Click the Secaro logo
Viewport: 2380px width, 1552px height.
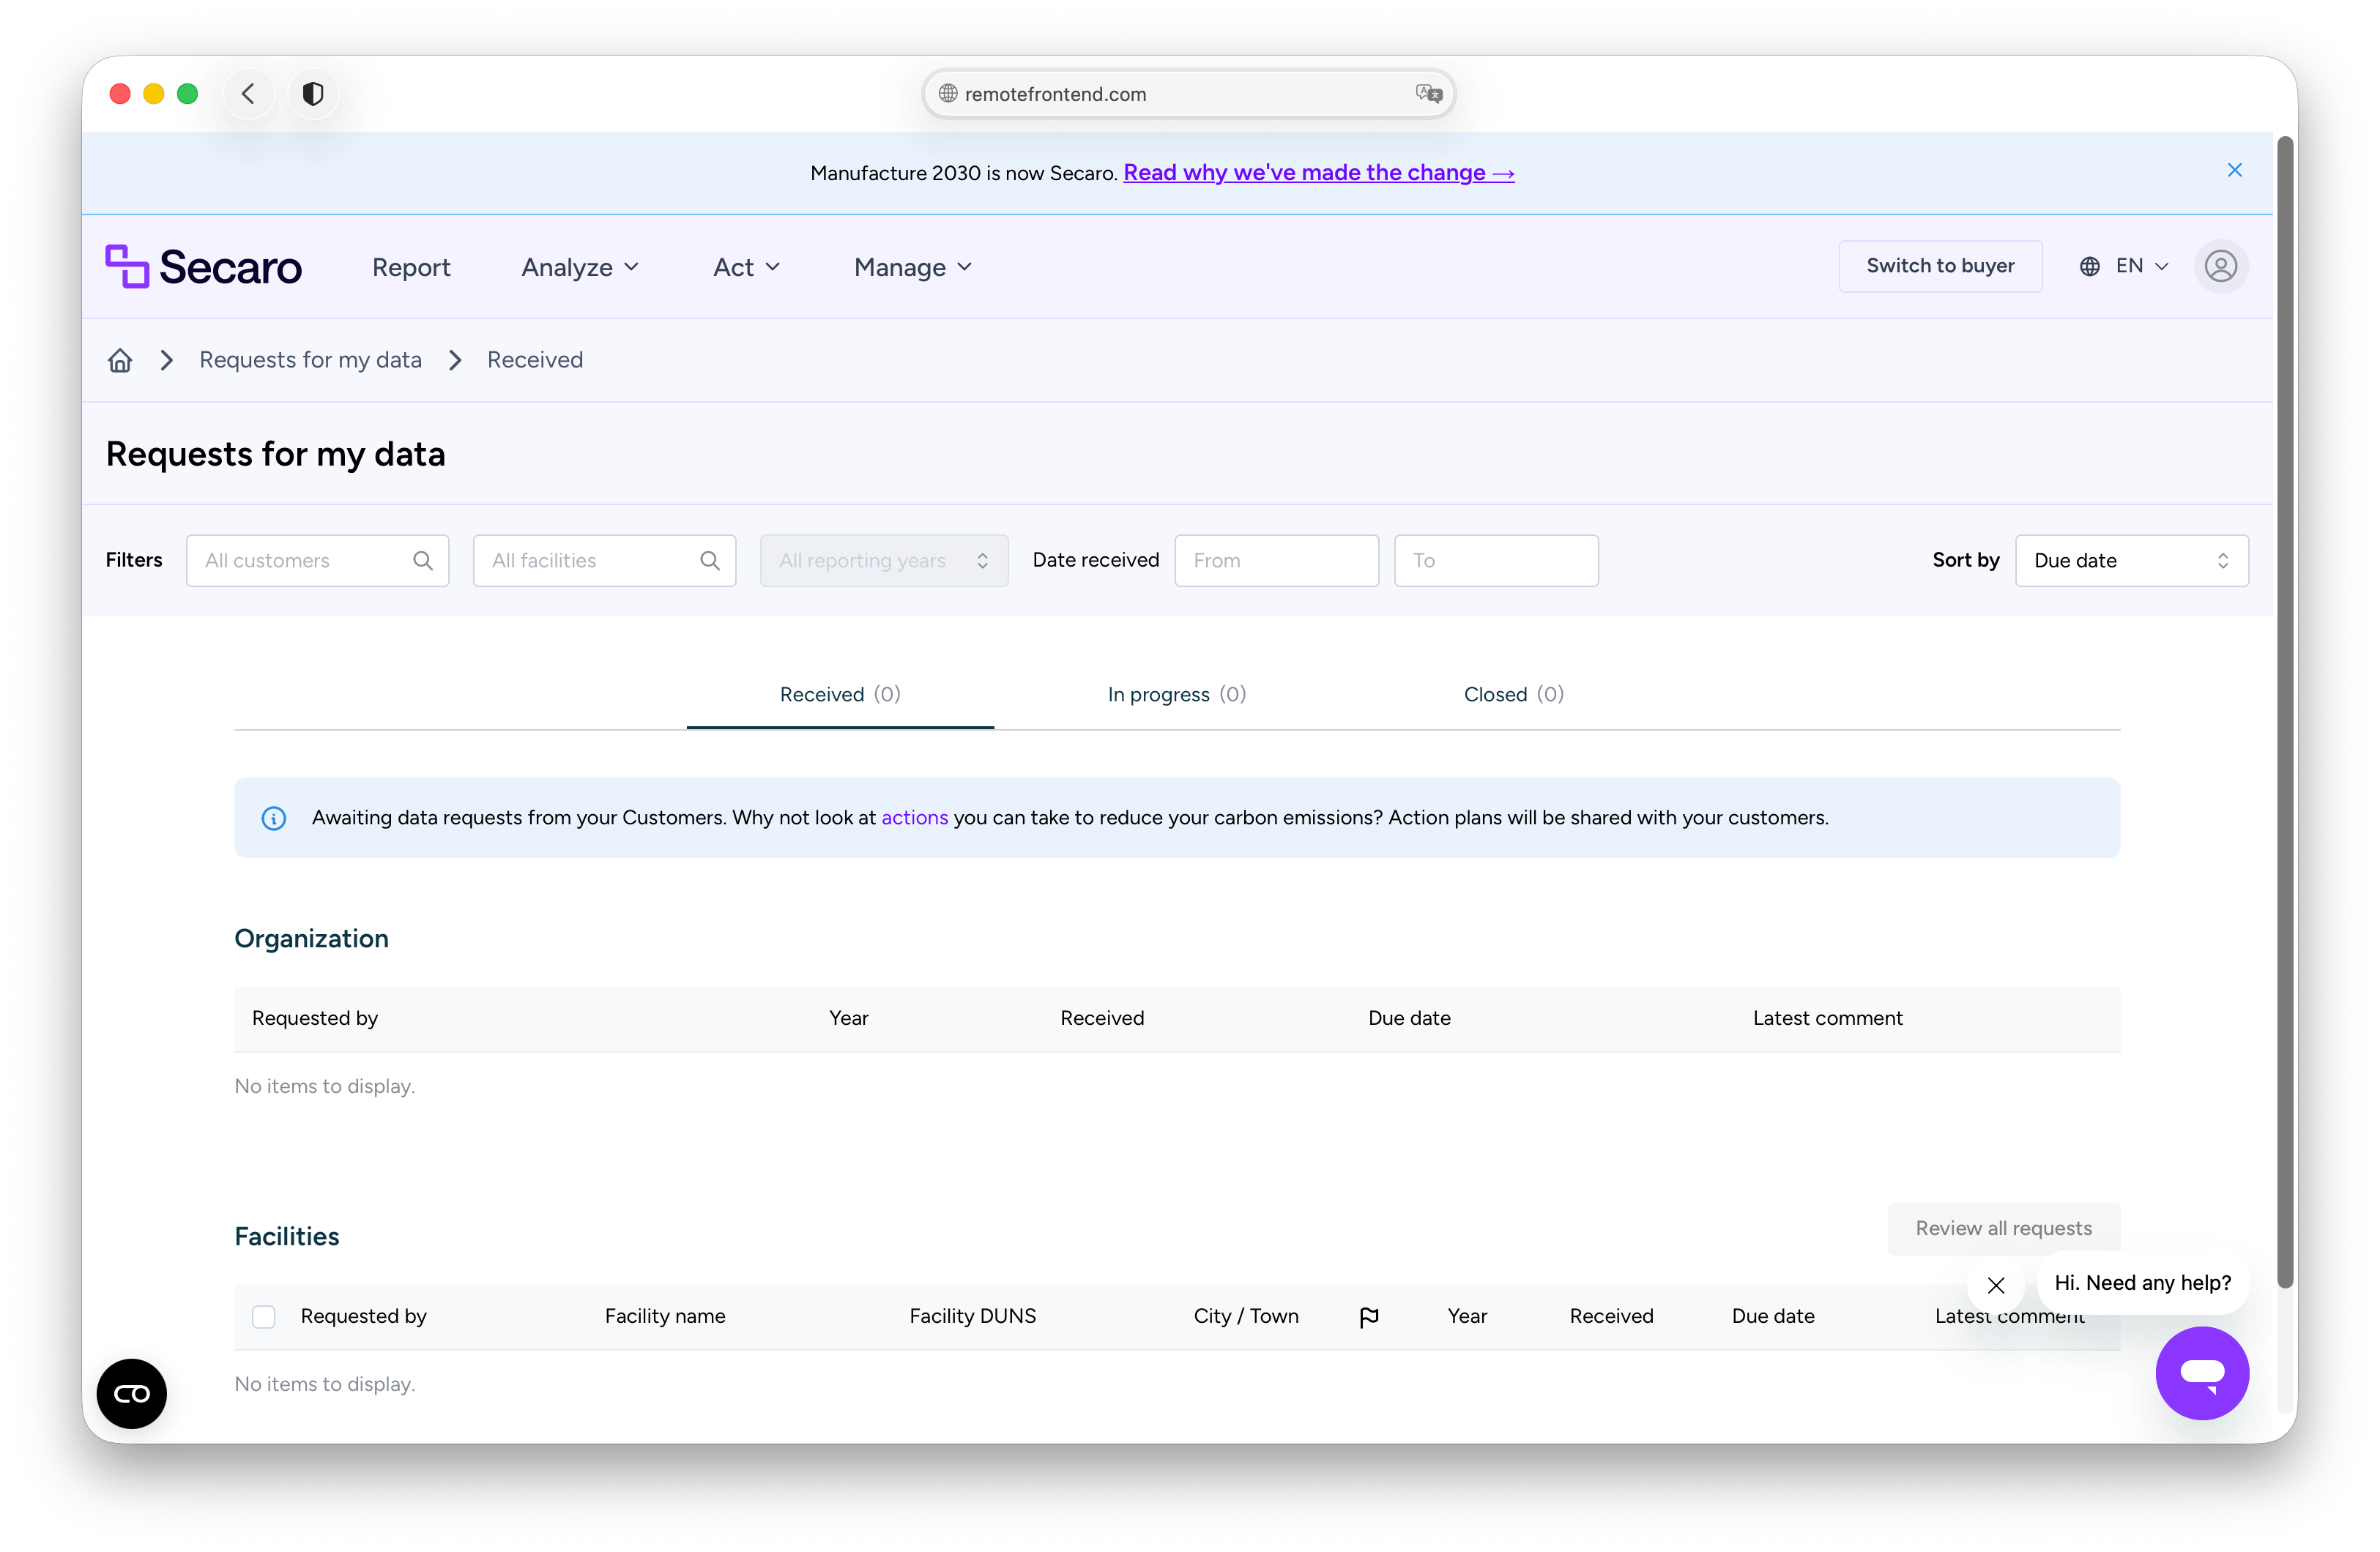(x=203, y=267)
